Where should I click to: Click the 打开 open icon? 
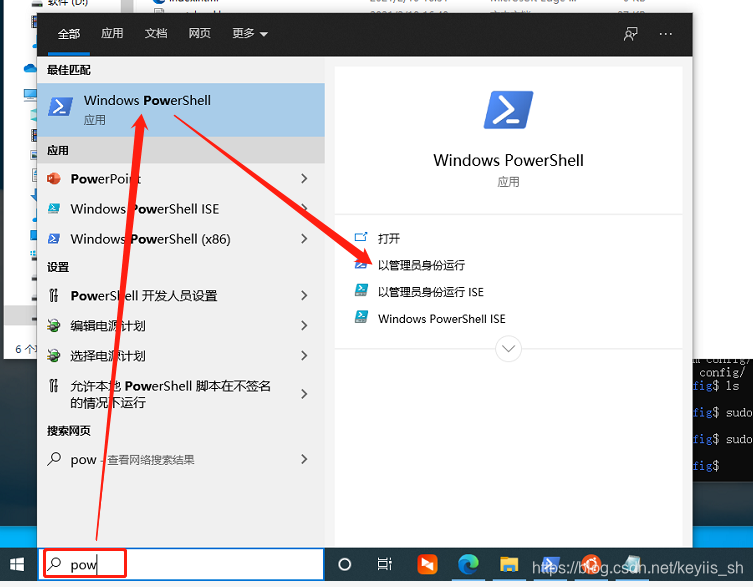pyautogui.click(x=361, y=237)
